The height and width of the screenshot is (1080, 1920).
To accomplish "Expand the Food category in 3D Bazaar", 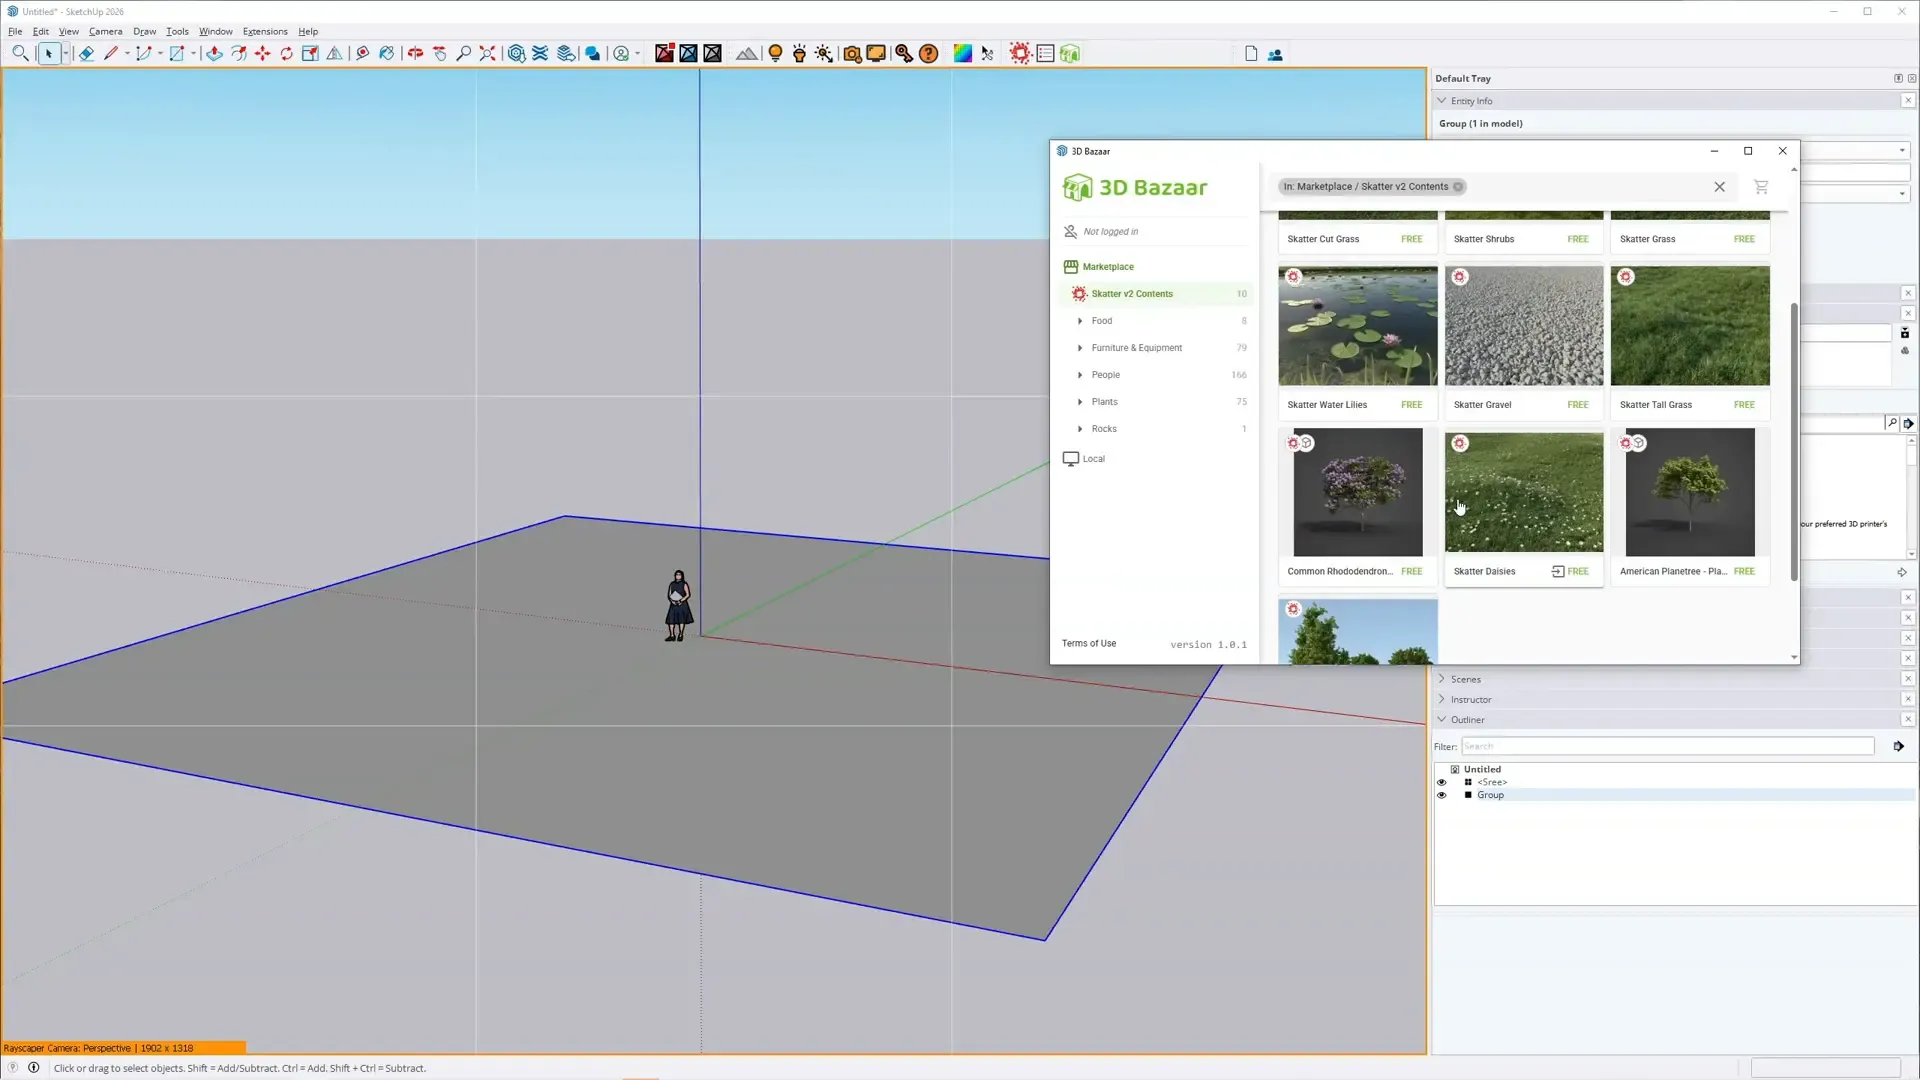I will pyautogui.click(x=1080, y=321).
